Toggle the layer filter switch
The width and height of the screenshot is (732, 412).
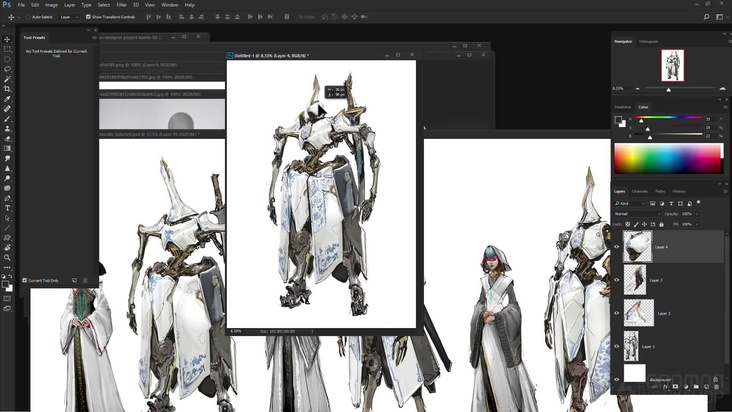pos(698,203)
